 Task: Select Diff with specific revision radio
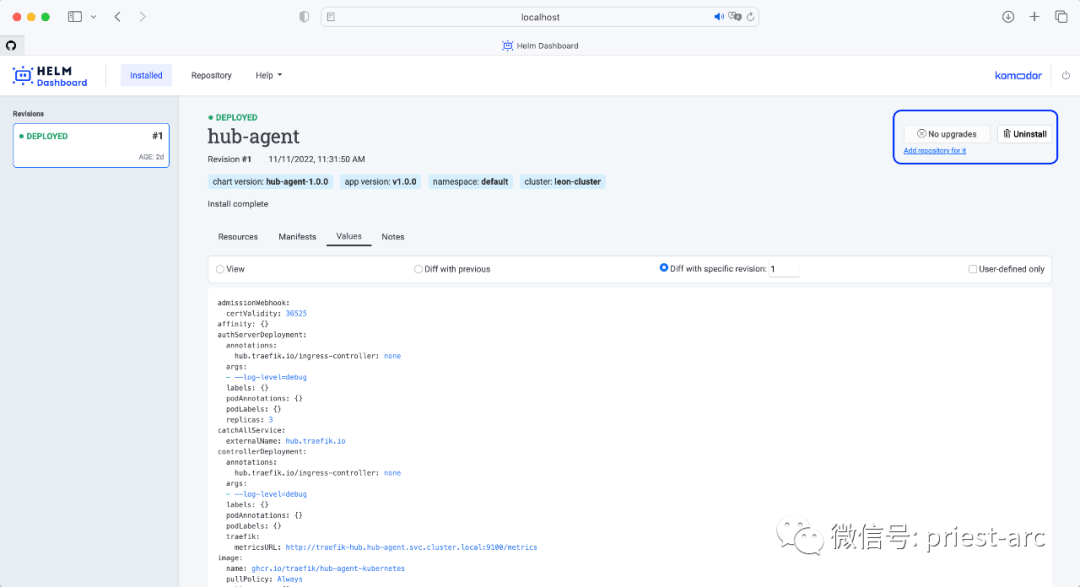tap(663, 268)
